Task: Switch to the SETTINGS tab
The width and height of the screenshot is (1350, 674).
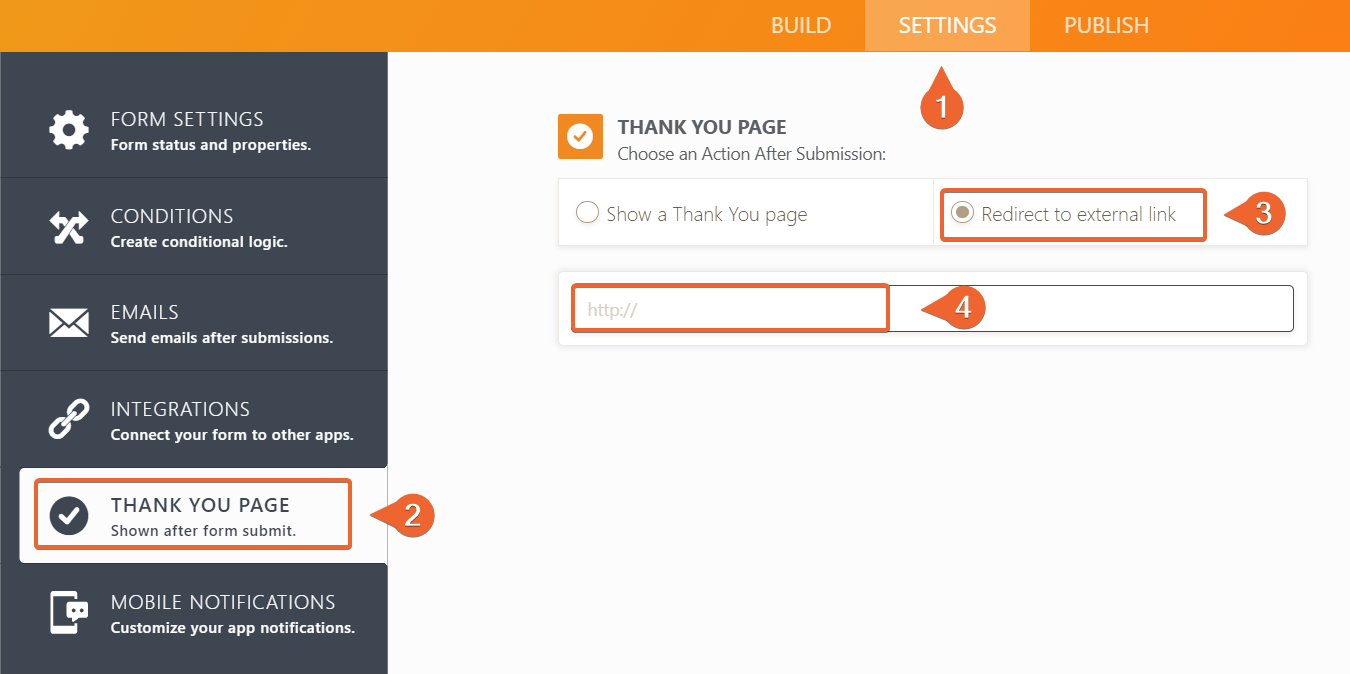Action: (x=946, y=25)
